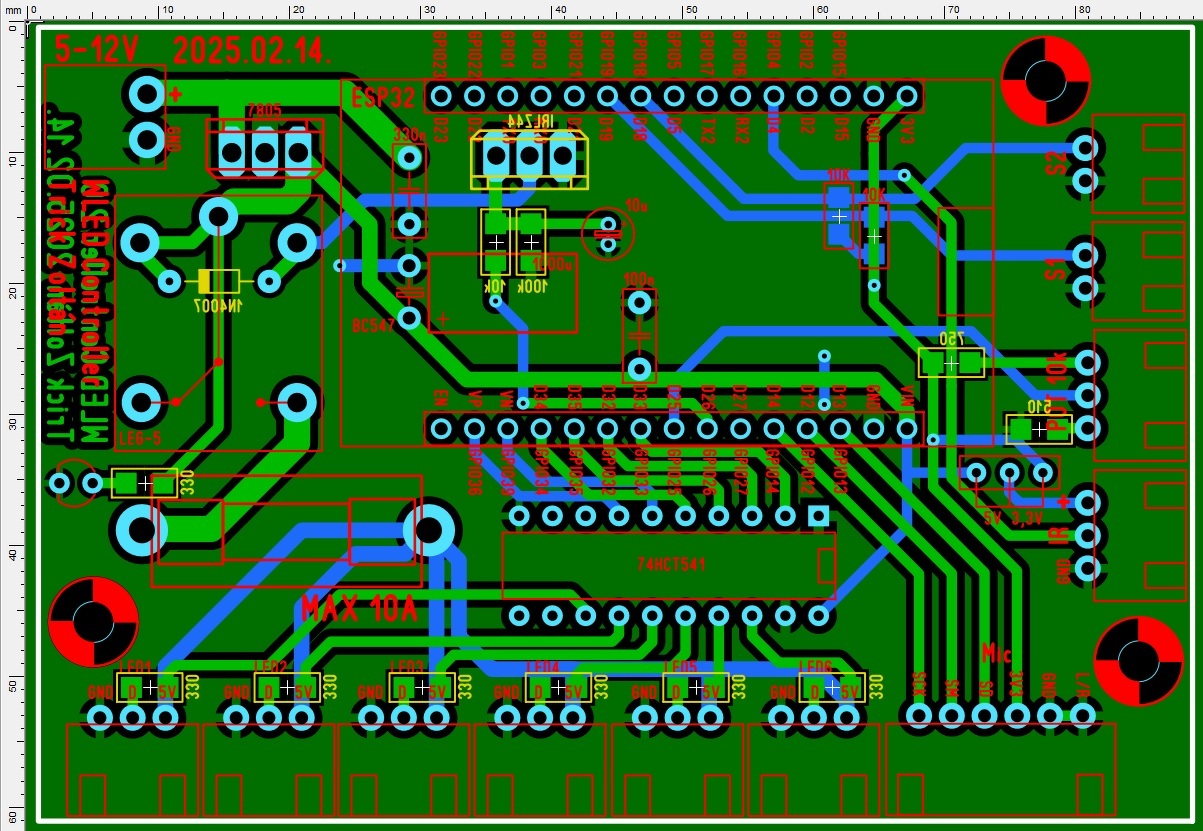Click the 510 resistor SMD footprint

click(1039, 429)
